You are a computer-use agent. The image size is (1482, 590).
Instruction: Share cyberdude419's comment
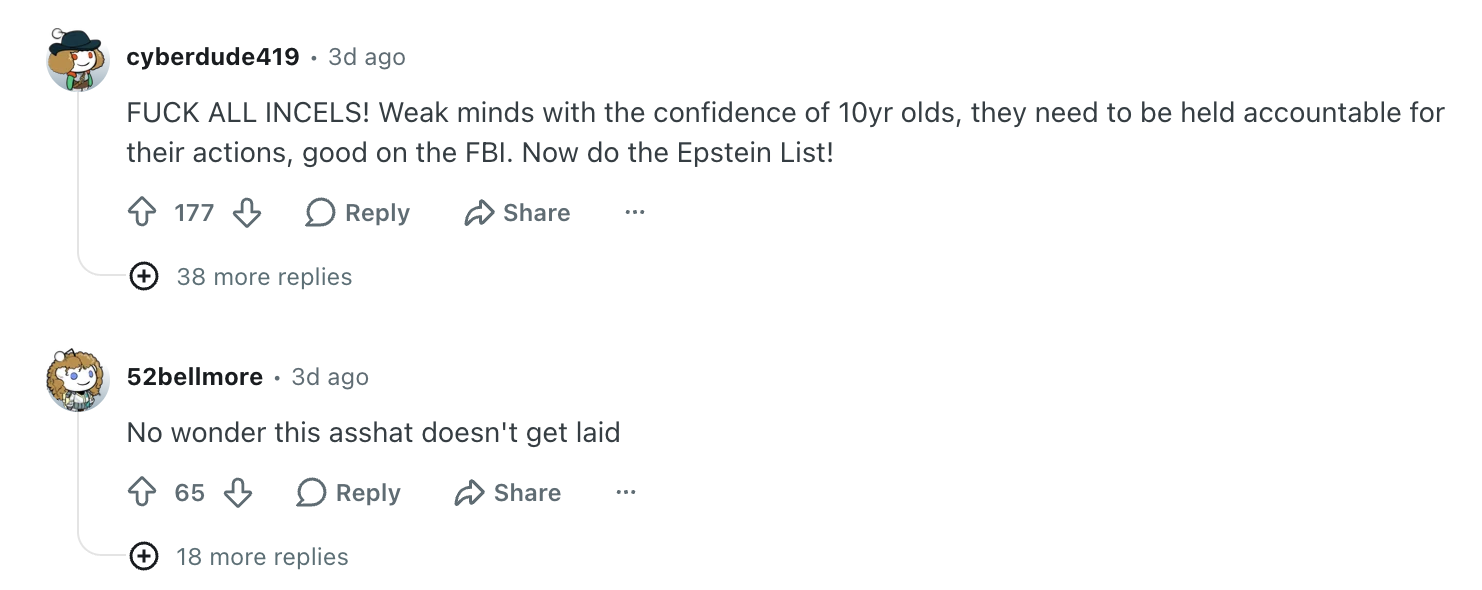[517, 213]
